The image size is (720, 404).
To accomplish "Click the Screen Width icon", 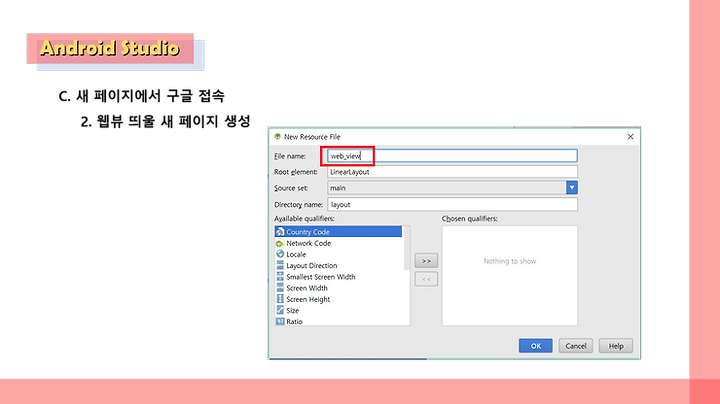I will point(280,288).
